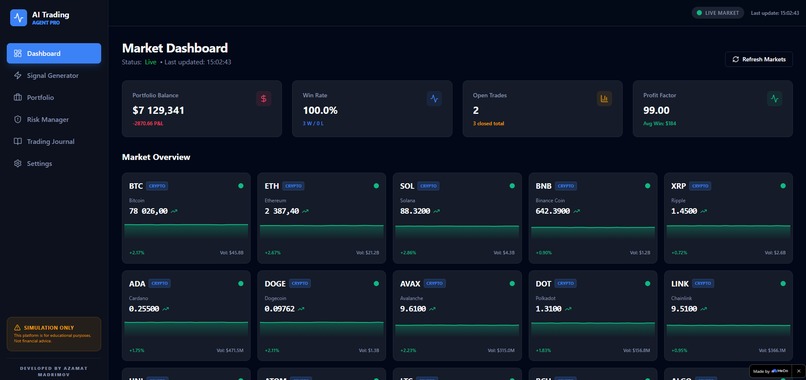Click the AI Trading logo icon

coord(19,18)
